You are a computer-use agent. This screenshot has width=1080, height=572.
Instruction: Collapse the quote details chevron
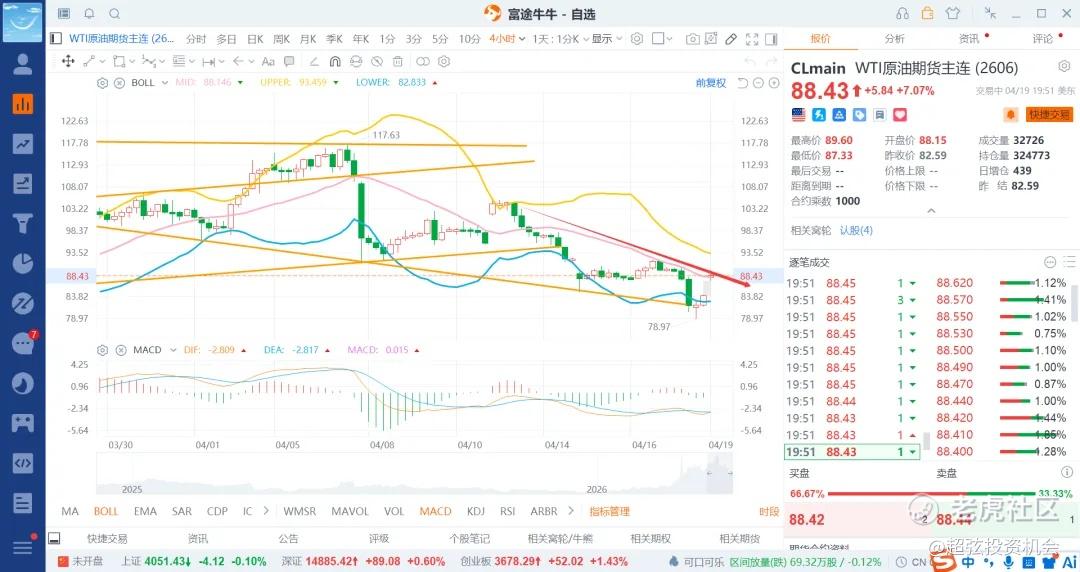[x=931, y=211]
